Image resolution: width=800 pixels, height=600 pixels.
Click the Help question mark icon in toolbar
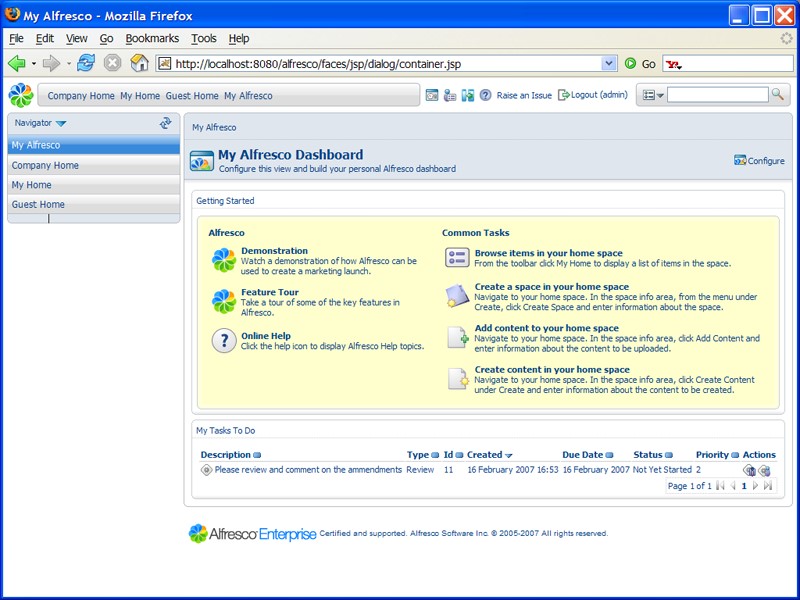[x=486, y=95]
